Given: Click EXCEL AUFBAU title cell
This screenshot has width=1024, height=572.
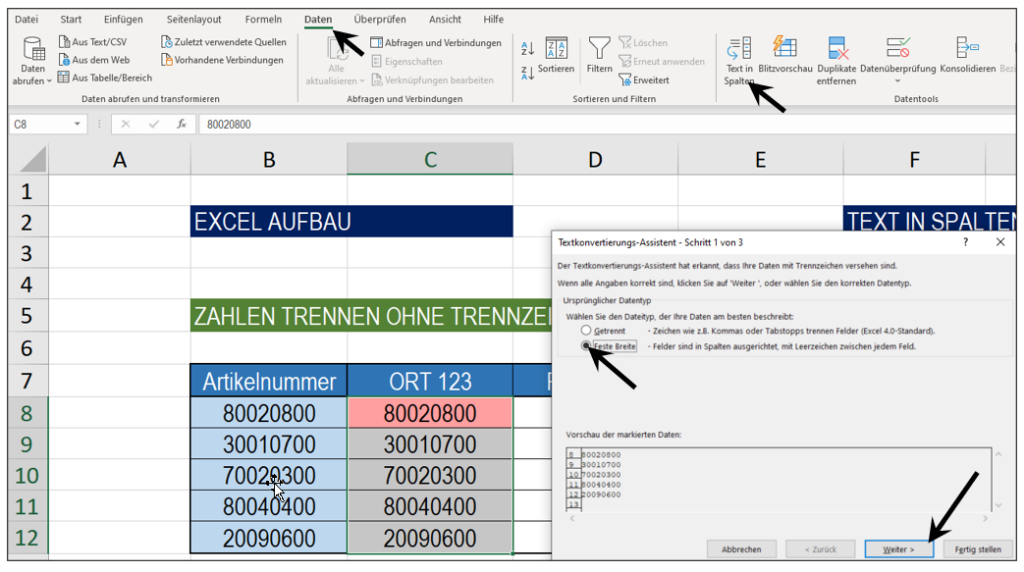Looking at the screenshot, I should tap(351, 221).
